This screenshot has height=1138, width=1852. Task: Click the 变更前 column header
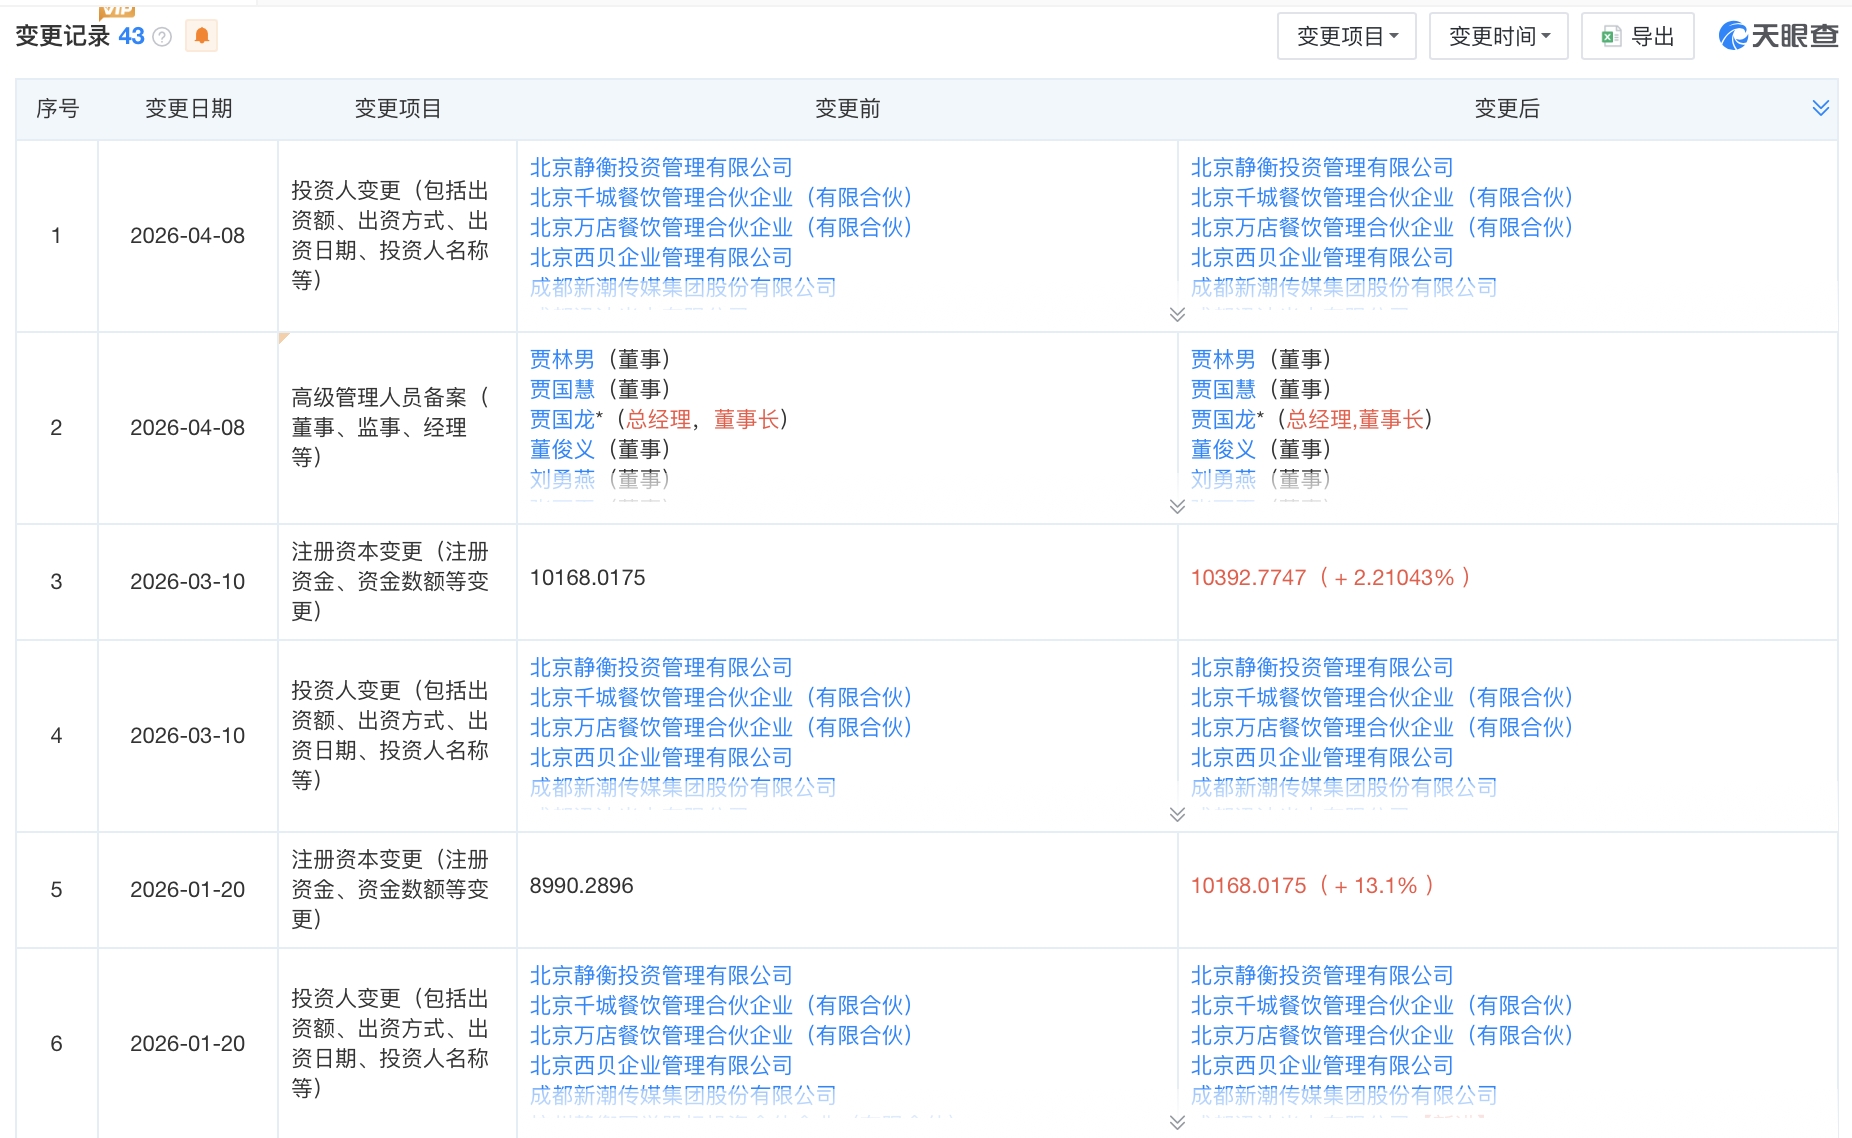click(x=848, y=108)
